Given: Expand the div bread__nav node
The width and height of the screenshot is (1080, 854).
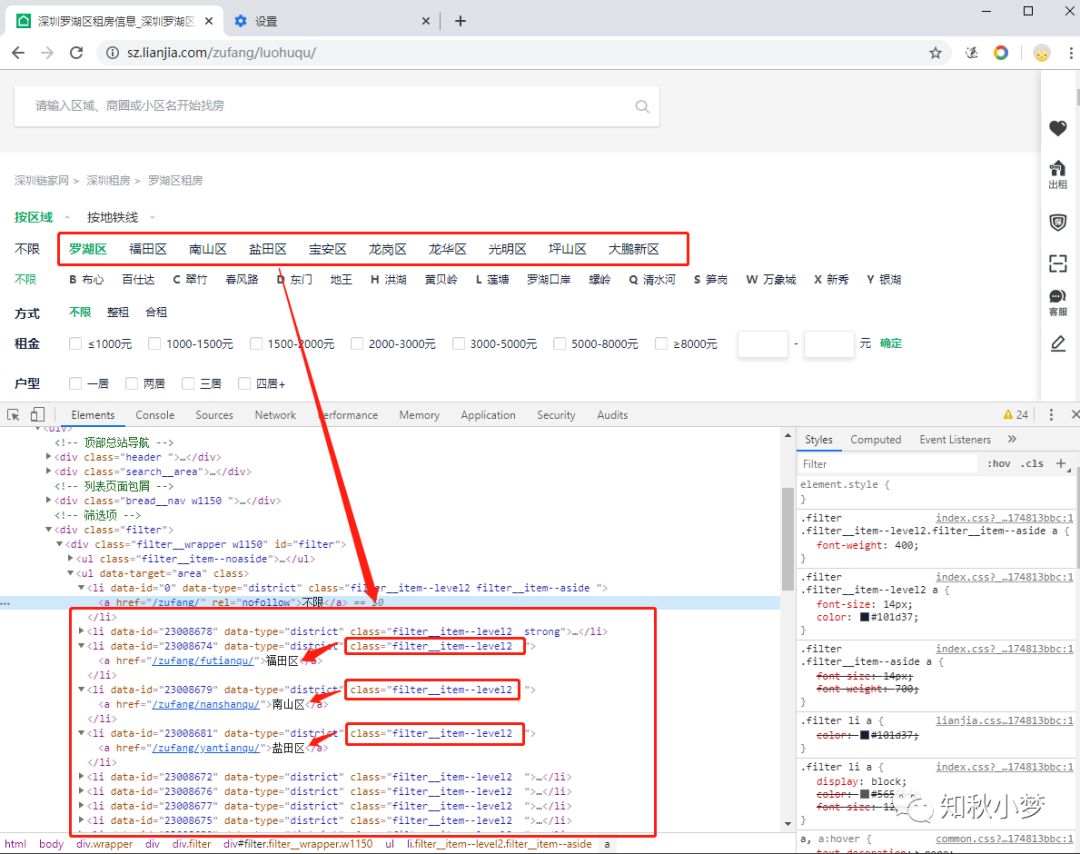Looking at the screenshot, I should coord(48,500).
